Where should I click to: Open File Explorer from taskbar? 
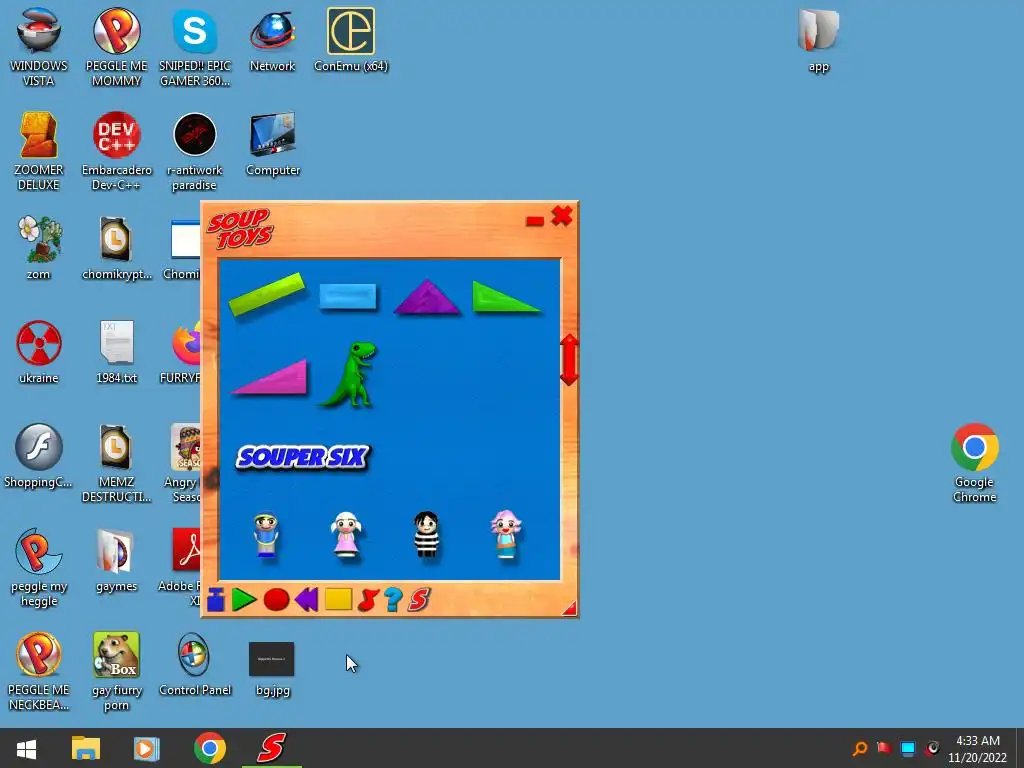86,748
